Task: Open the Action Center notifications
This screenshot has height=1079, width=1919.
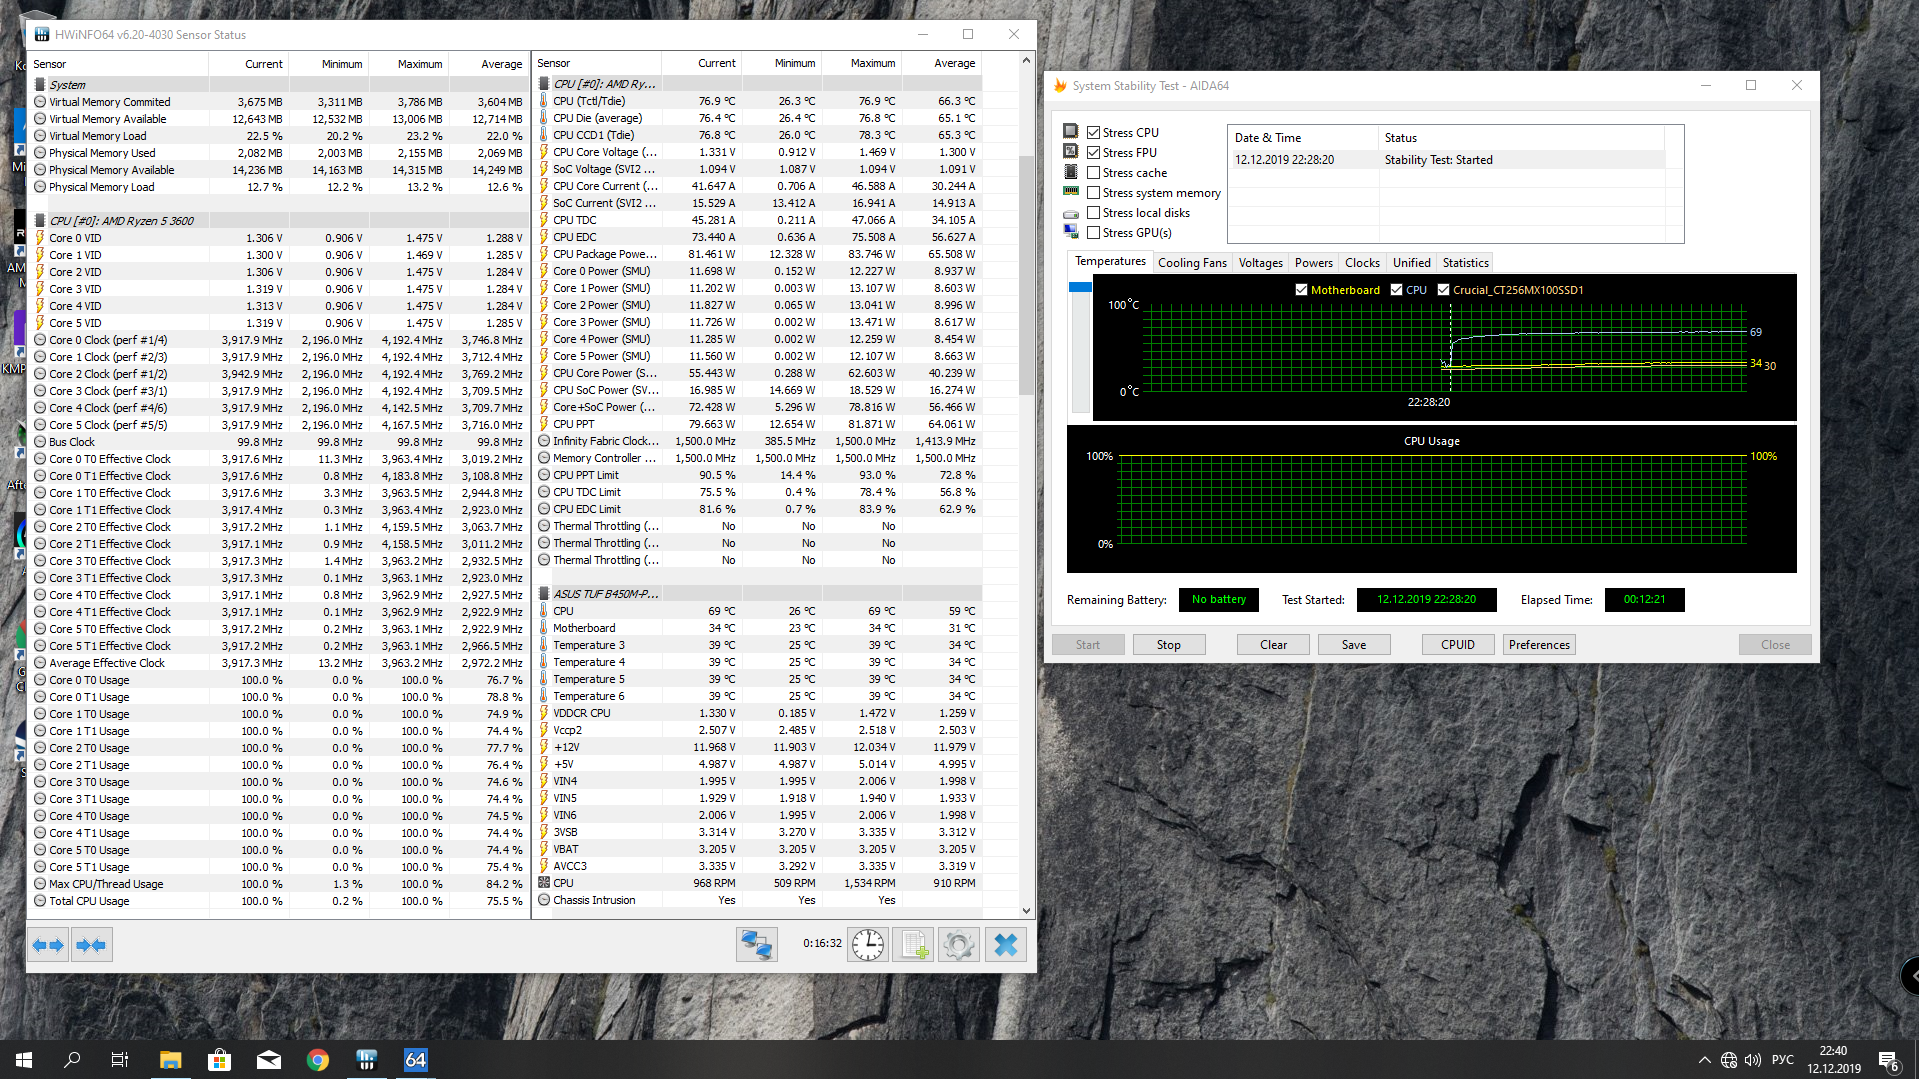Action: click(x=1889, y=1061)
